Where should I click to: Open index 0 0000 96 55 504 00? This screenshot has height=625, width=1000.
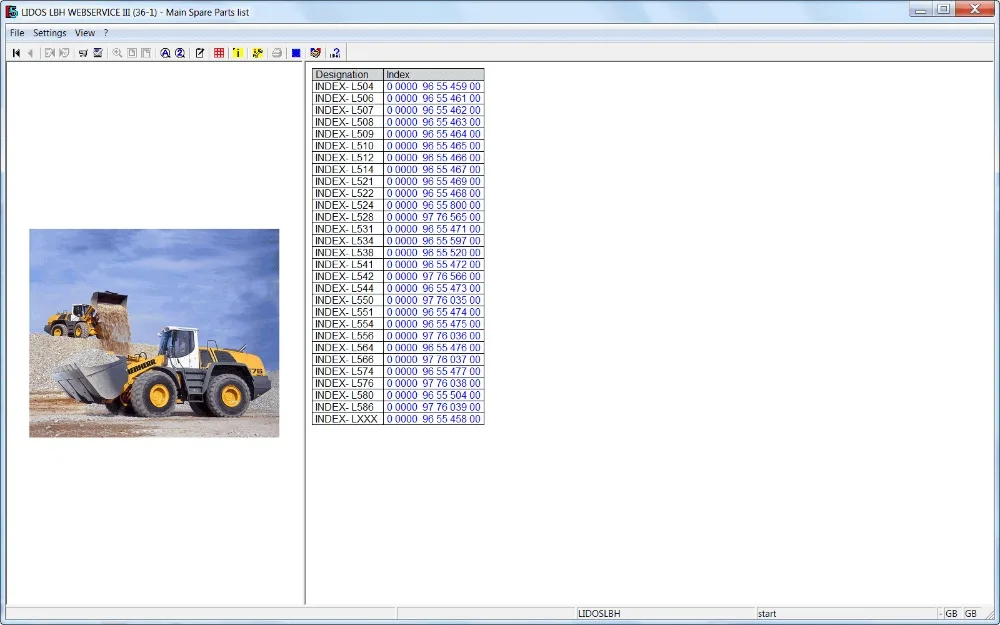click(x=434, y=395)
